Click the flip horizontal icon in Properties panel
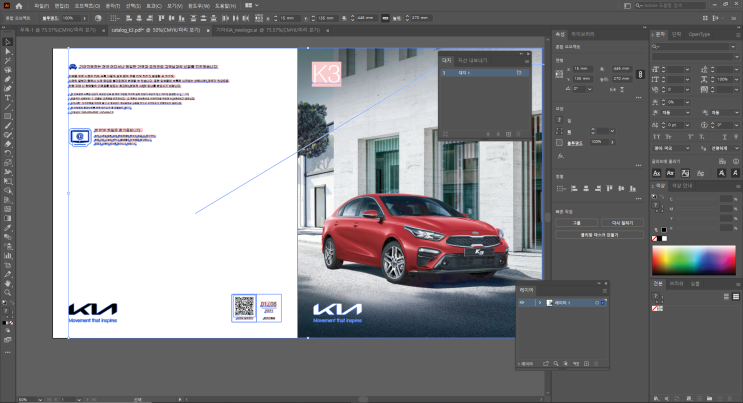The height and width of the screenshot is (403, 743). tap(613, 89)
